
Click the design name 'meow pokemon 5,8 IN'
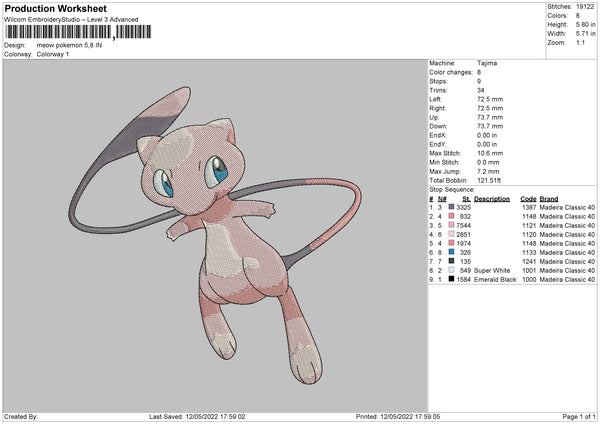coord(69,45)
